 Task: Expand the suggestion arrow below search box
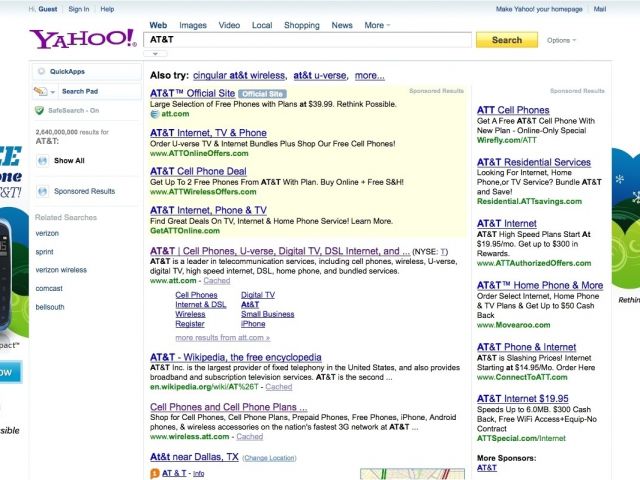156,52
